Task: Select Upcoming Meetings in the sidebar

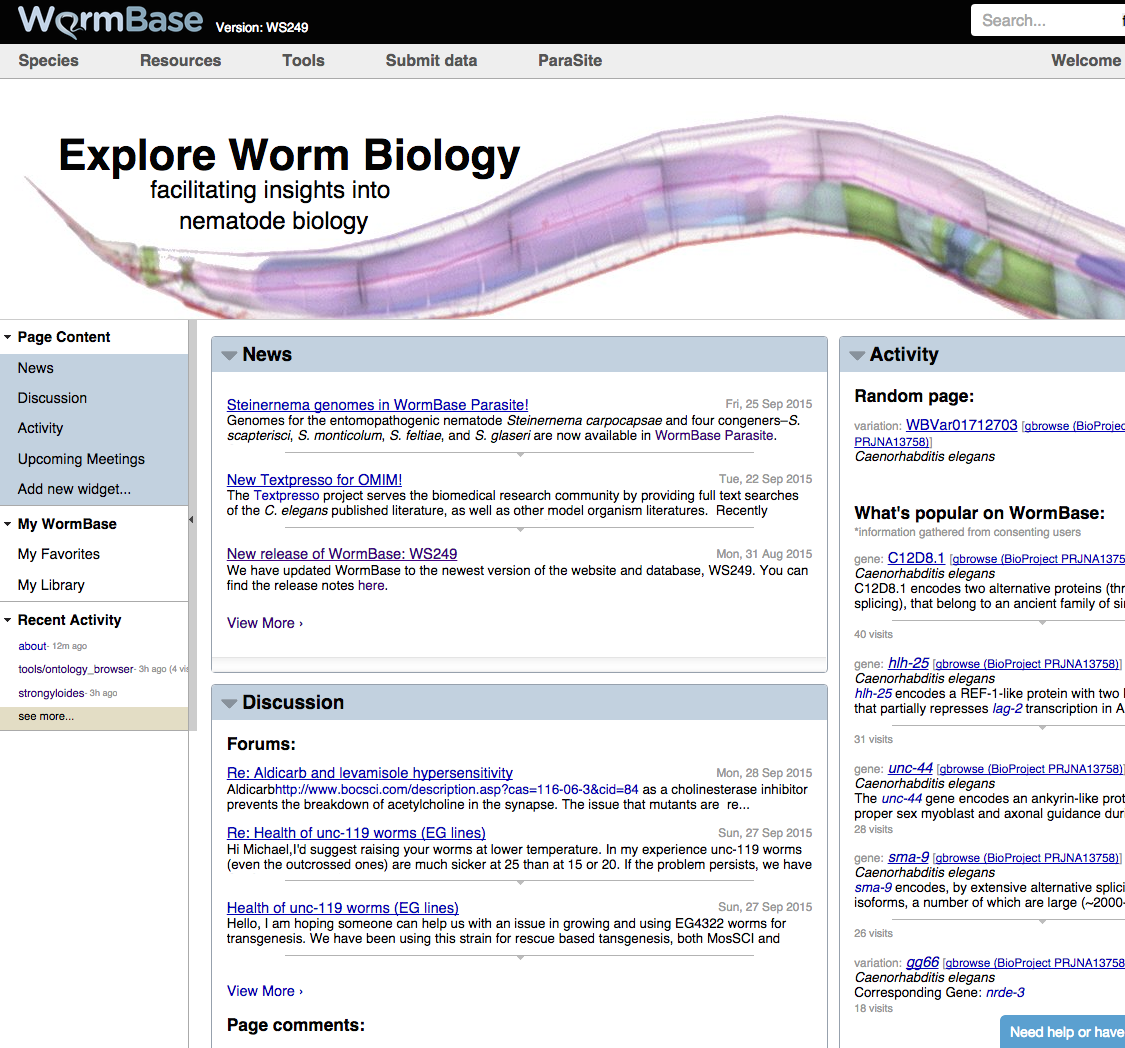Action: [81, 459]
